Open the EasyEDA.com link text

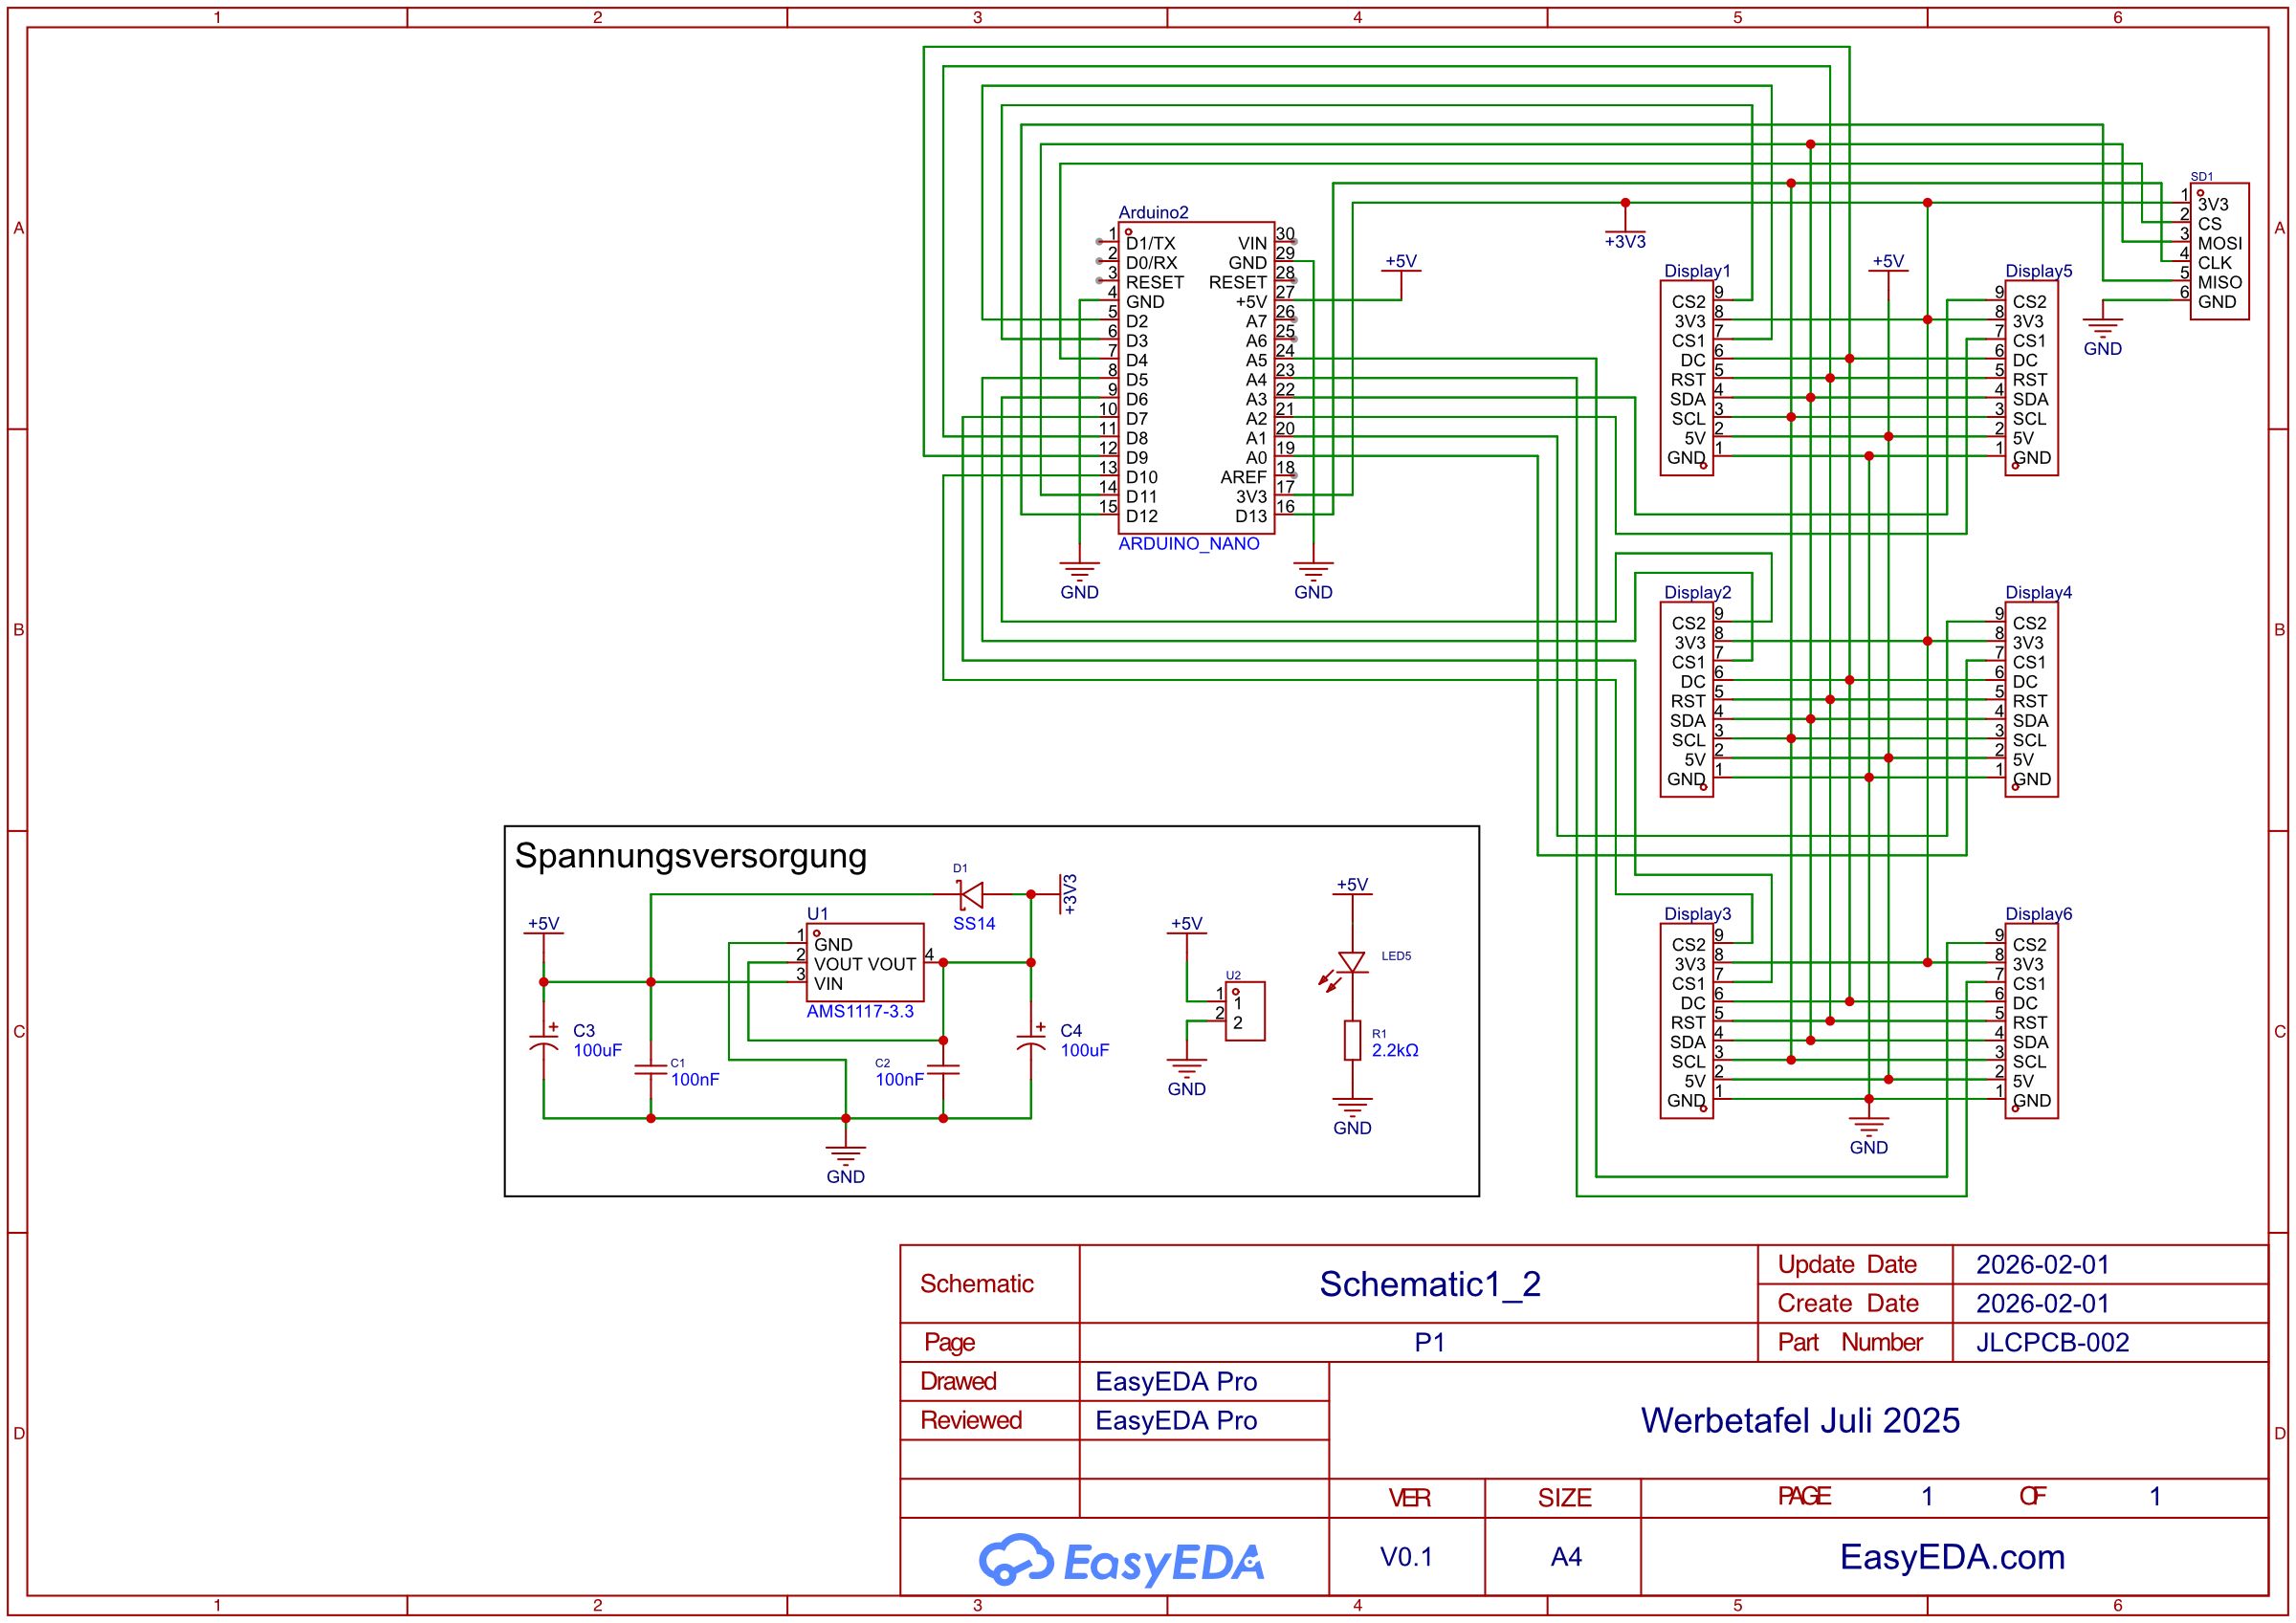1951,1557
